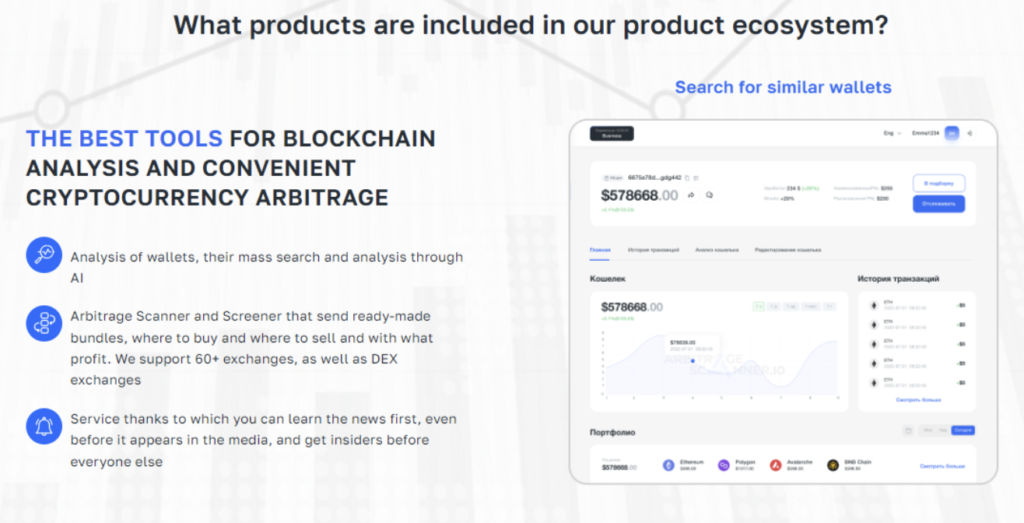
Task: Click the arbitrage scanner nodes icon
Action: tap(44, 323)
